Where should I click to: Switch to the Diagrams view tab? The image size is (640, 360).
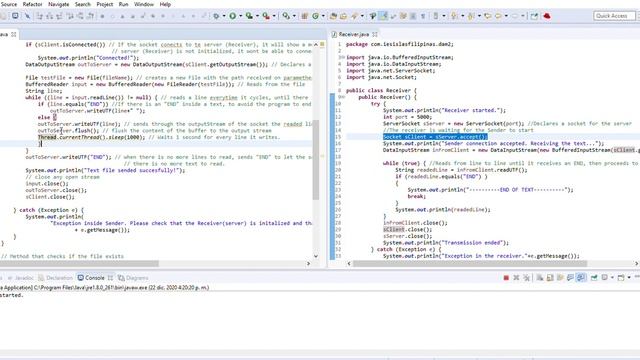pos(133,278)
